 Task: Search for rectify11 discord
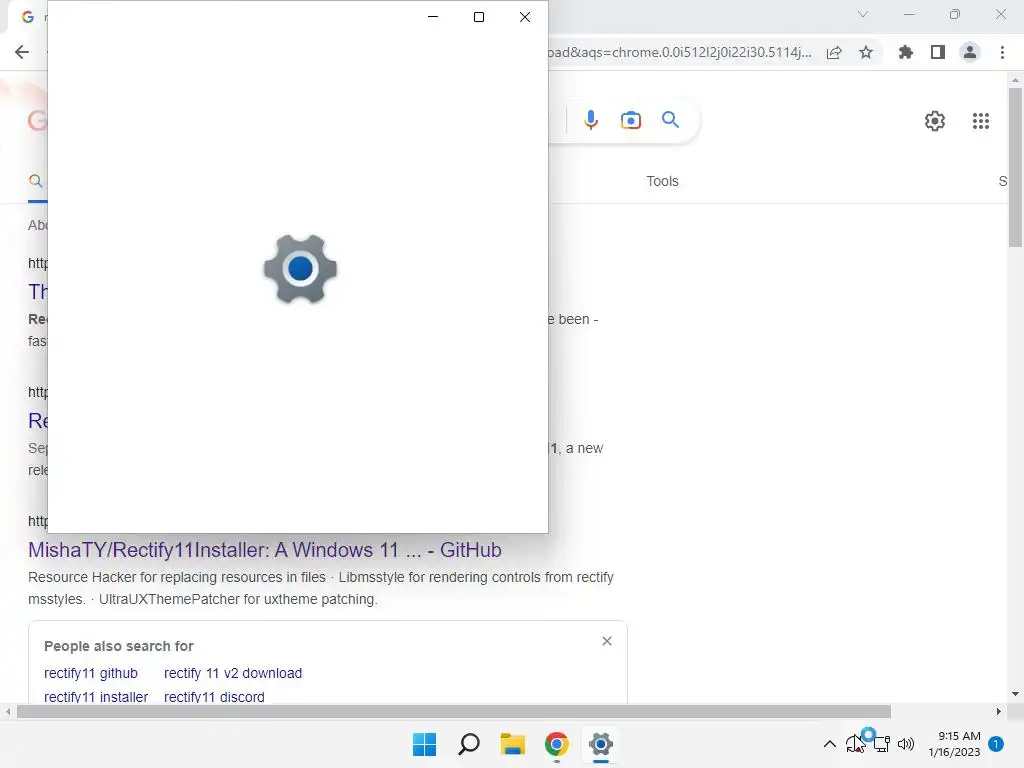tap(214, 697)
